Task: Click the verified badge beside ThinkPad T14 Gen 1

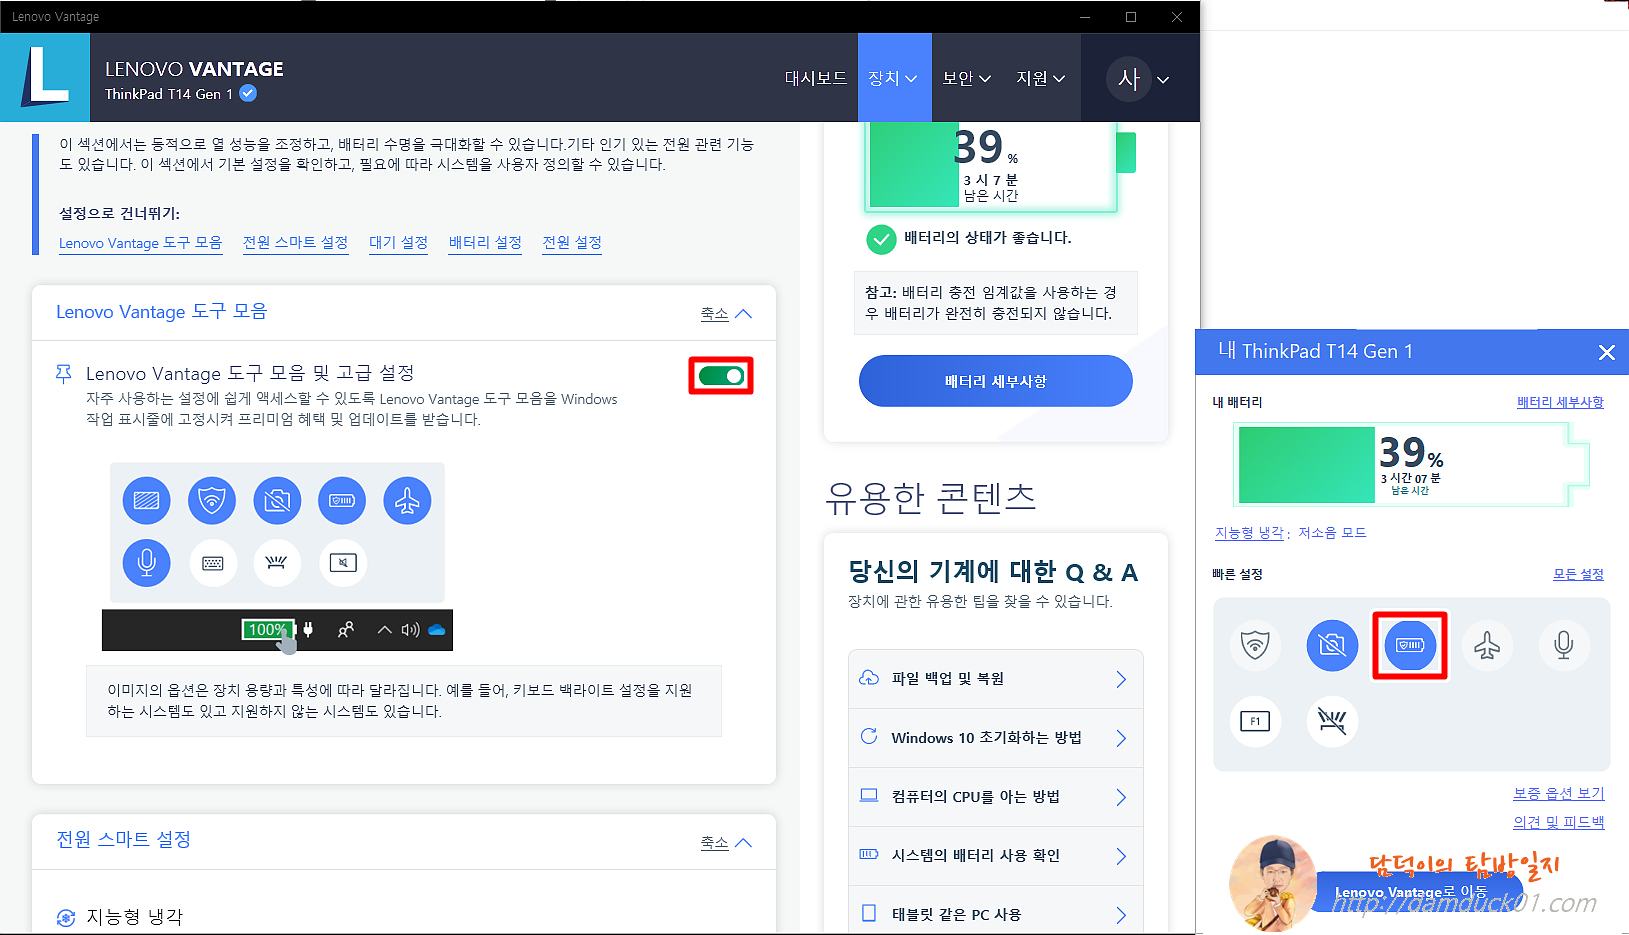Action: click(x=248, y=93)
